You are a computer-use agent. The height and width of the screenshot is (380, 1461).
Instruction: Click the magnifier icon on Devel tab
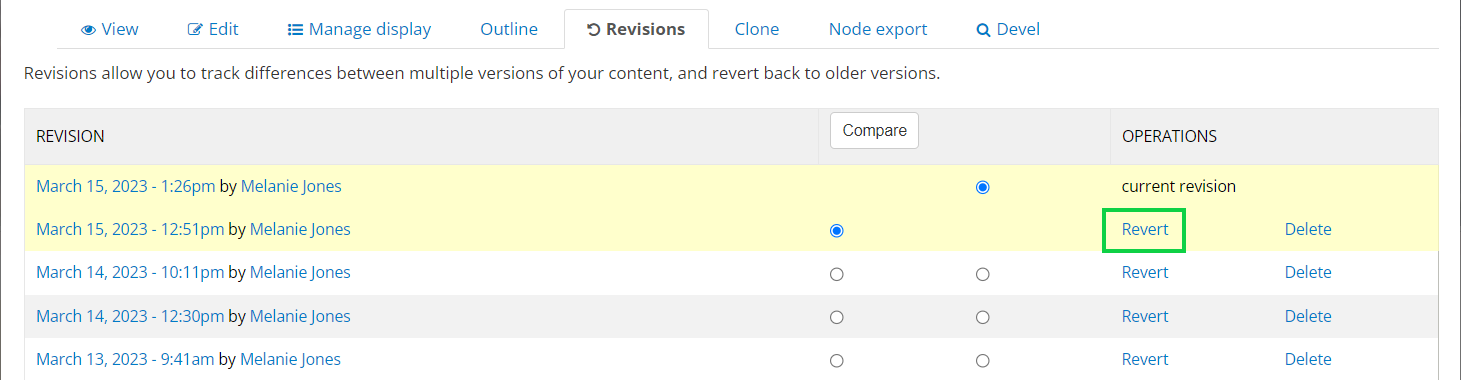[983, 30]
